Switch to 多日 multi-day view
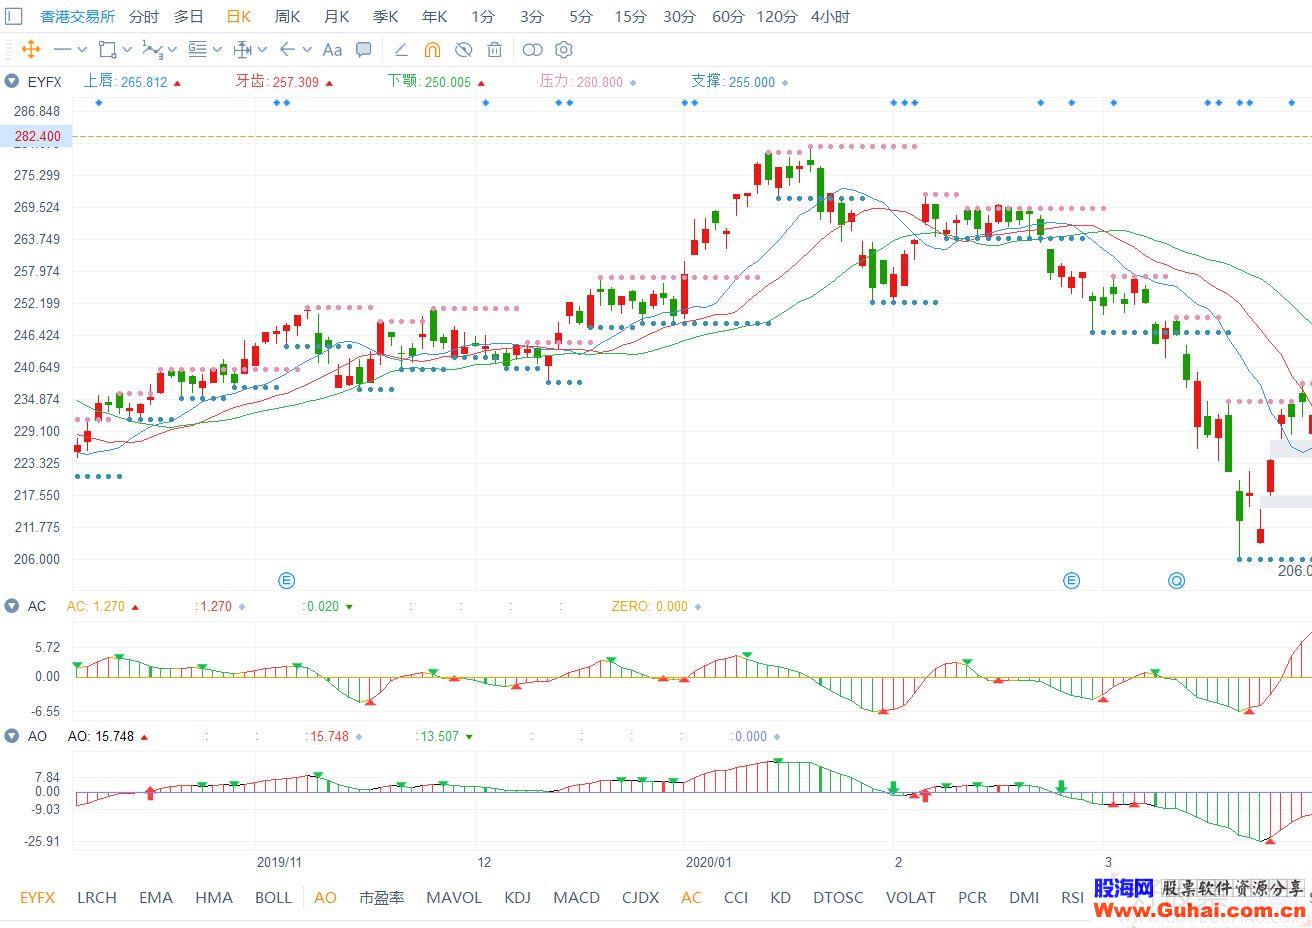This screenshot has width=1312, height=928. [x=189, y=16]
